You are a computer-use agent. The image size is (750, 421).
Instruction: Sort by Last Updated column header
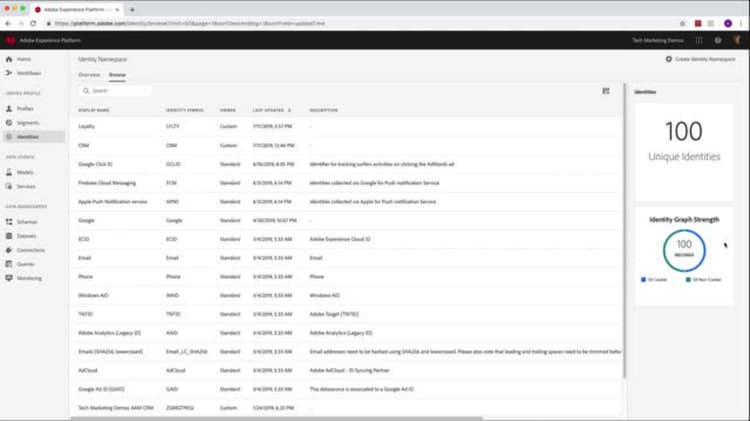point(271,110)
